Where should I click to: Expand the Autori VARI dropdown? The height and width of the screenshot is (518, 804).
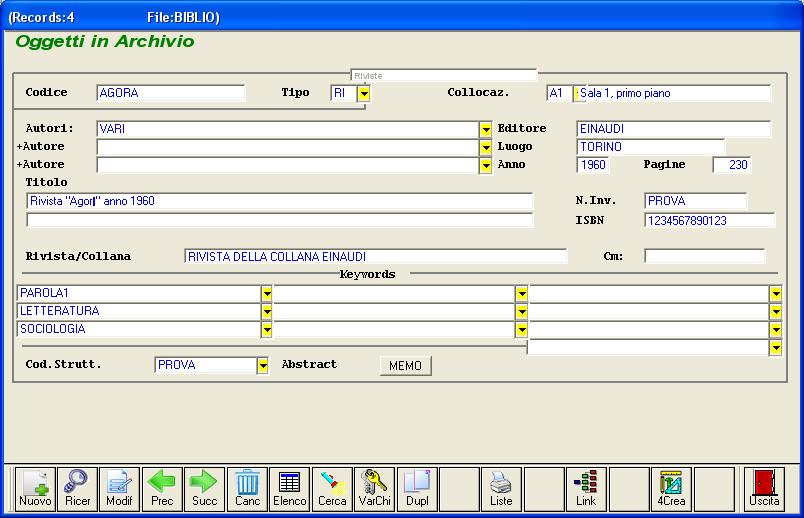pyautogui.click(x=486, y=129)
